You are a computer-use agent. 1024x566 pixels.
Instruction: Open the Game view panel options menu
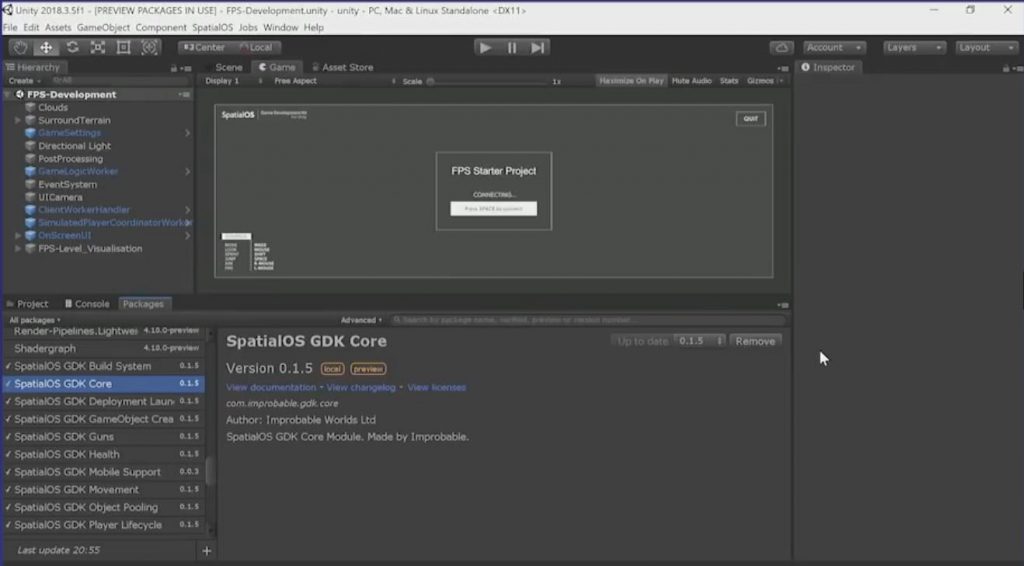783,68
